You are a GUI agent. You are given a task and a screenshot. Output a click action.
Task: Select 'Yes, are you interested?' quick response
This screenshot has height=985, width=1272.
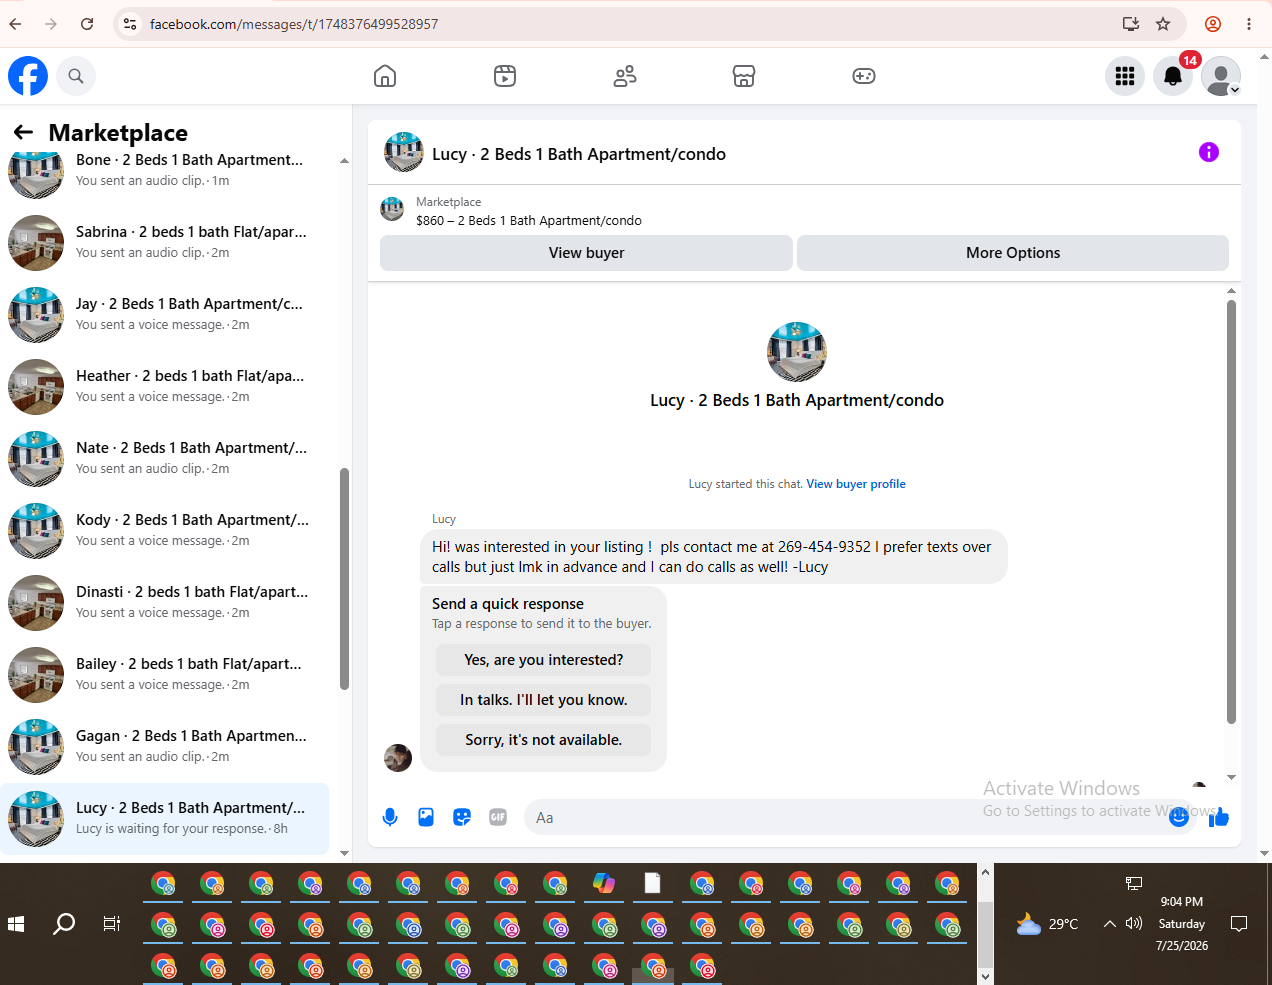tap(543, 660)
